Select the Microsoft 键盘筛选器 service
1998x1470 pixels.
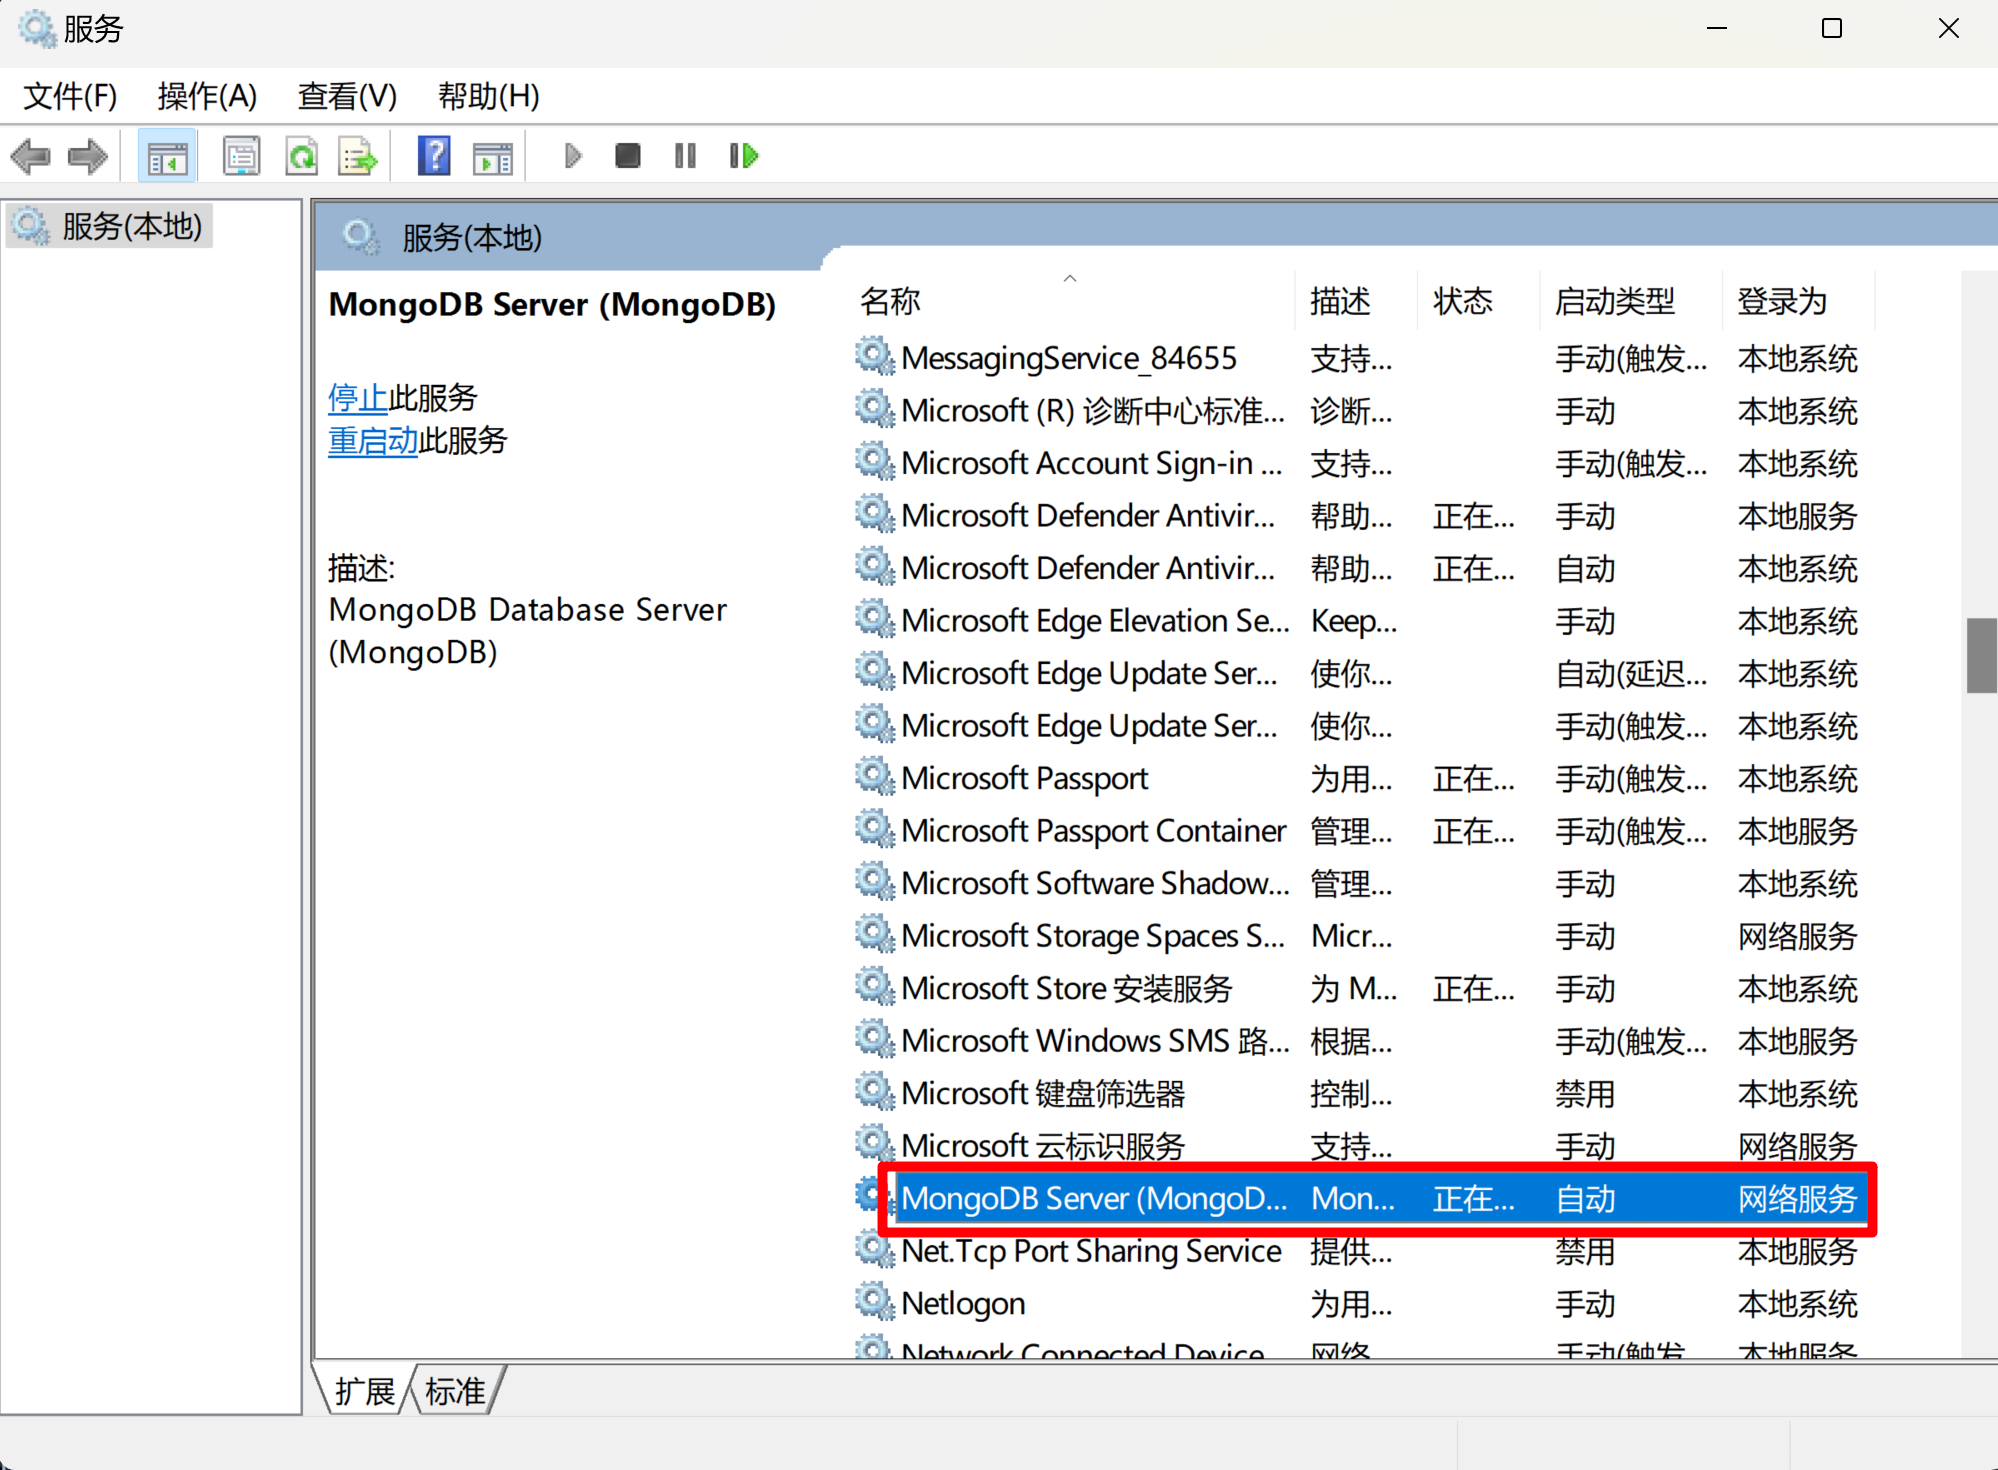click(x=1043, y=1093)
